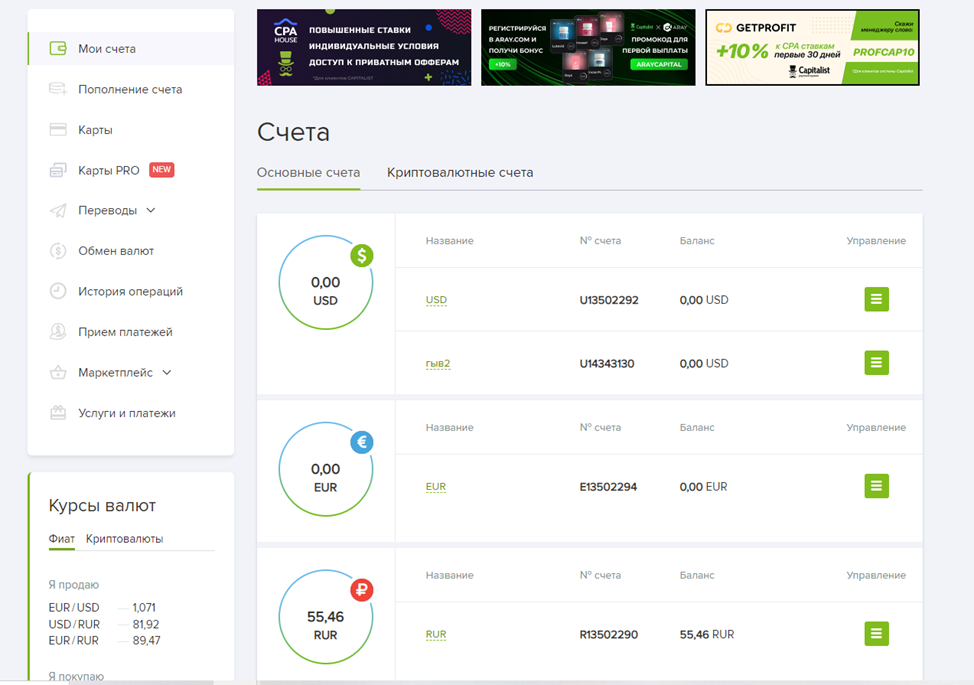
Task: Click account number U14343130
Action: point(607,363)
